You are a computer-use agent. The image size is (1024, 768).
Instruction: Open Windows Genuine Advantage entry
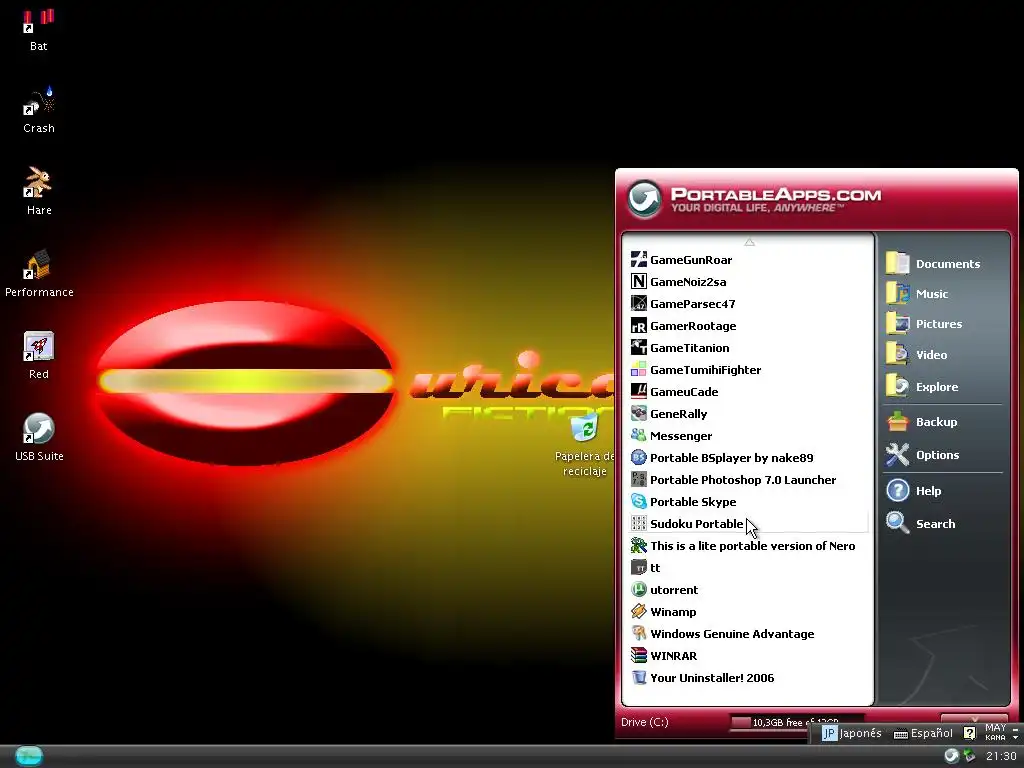pyautogui.click(x=748, y=633)
